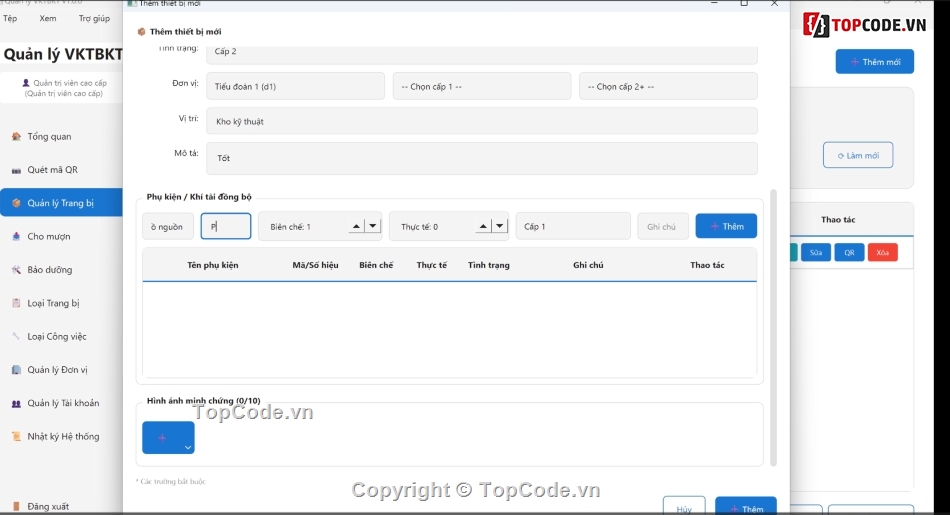Screen dimensions: 950x515
Task: Open the Tệp menu
Action: pos(10,18)
